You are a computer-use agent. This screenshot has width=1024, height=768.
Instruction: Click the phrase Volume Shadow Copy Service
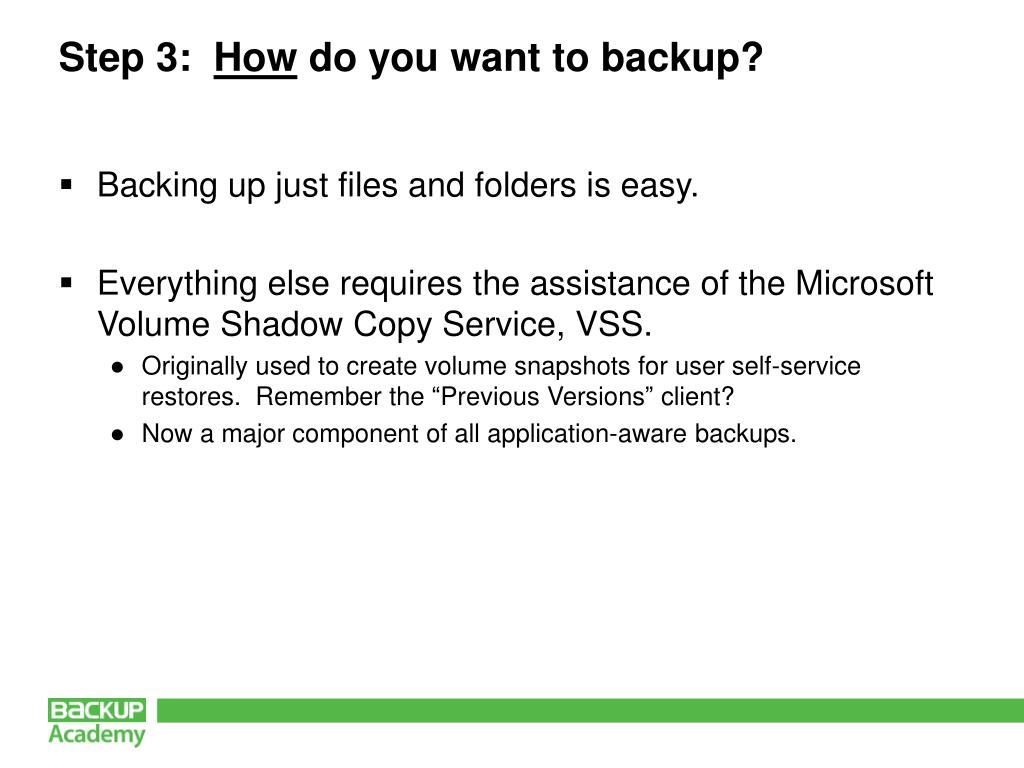click(x=331, y=325)
